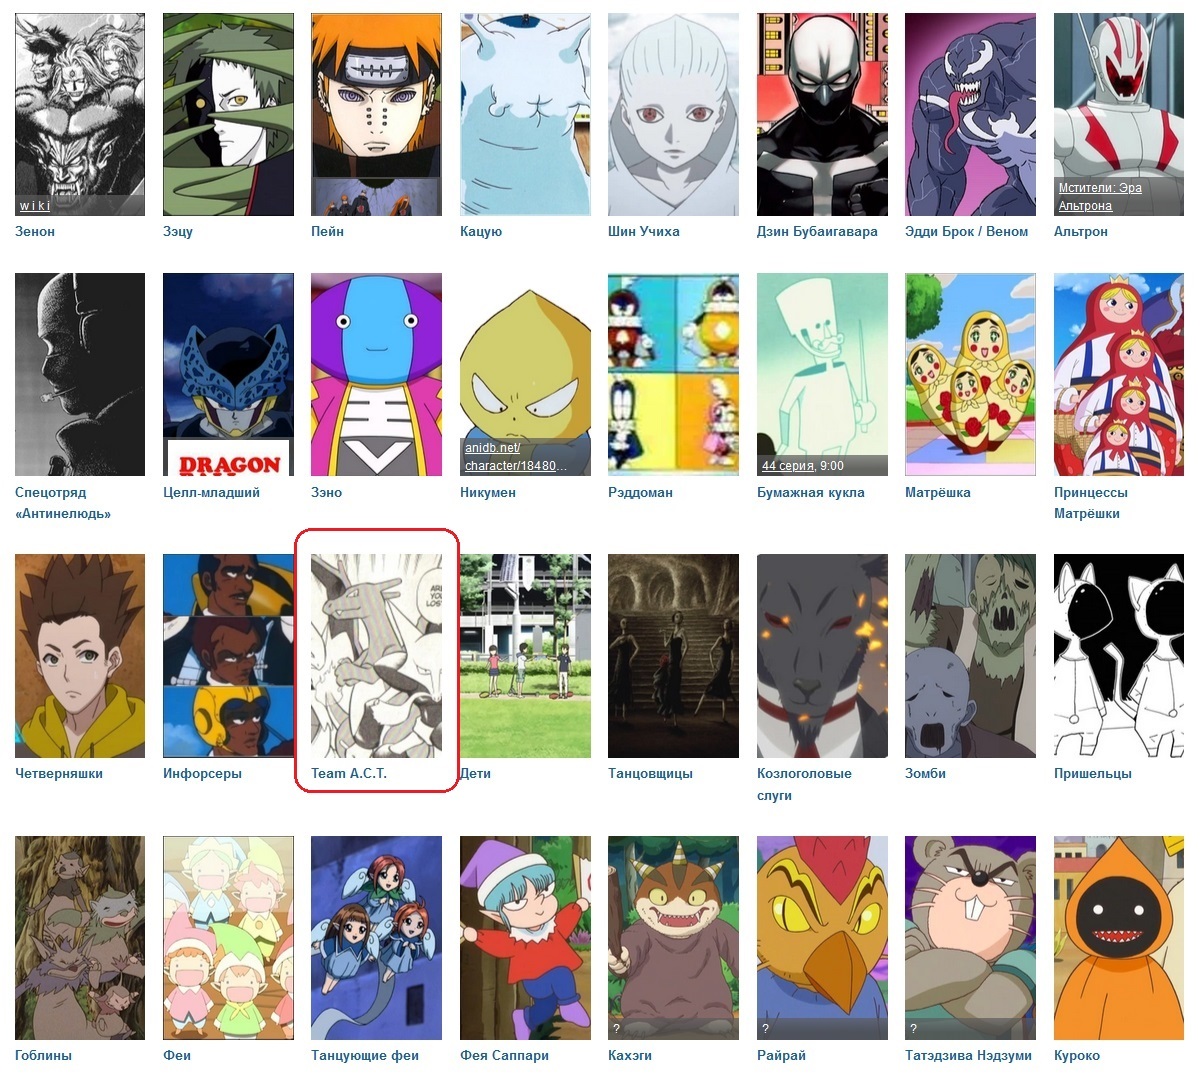Select the Четверняшки name link

(x=59, y=773)
